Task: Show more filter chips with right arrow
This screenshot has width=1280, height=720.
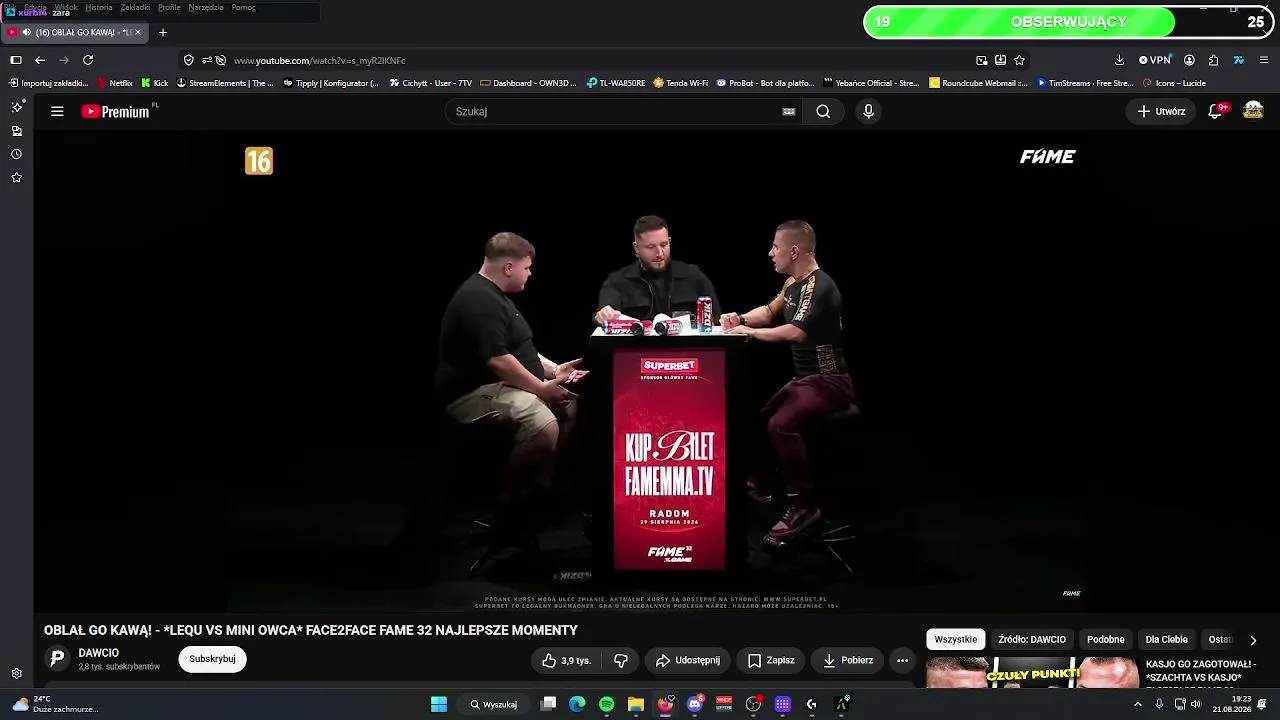Action: [x=1253, y=640]
